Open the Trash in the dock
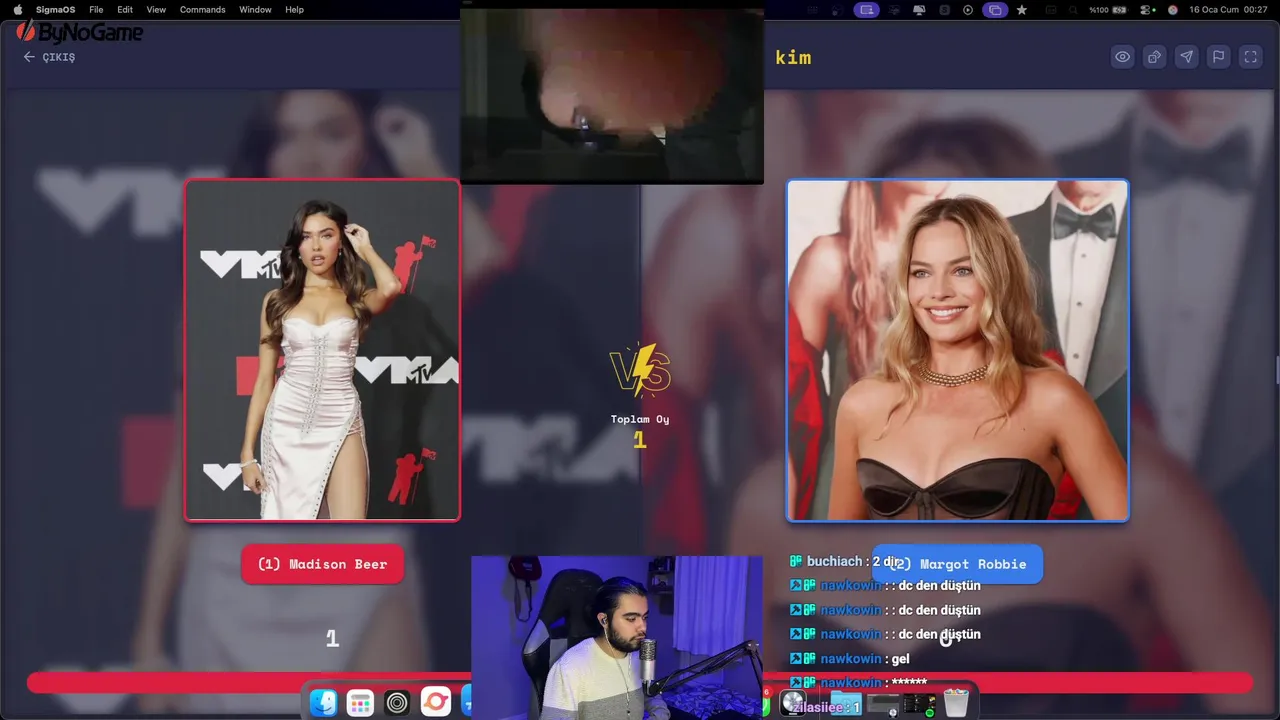This screenshot has width=1280, height=720. click(956, 703)
